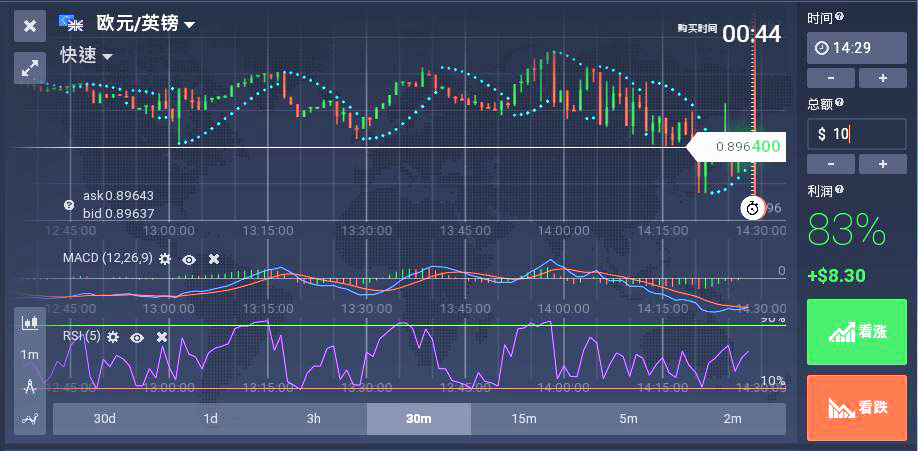Open the indicators line-graph icon

30,418
